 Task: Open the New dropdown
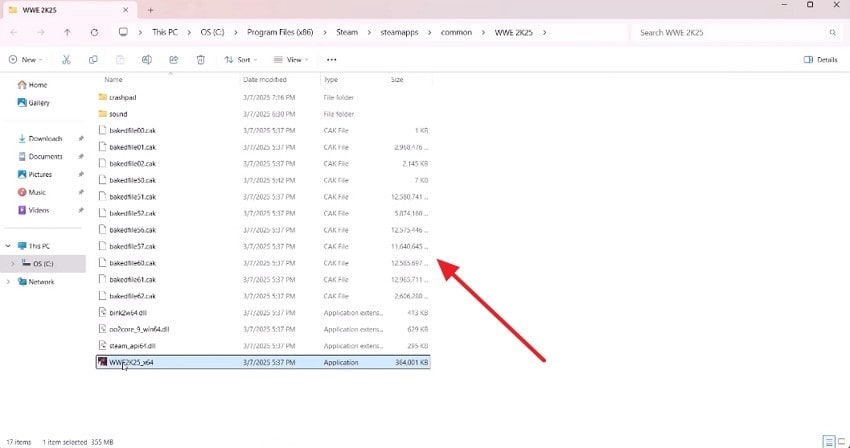(x=25, y=60)
